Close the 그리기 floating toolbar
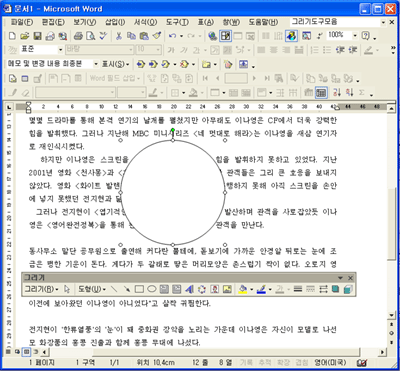400x371 pixels. click(350, 278)
